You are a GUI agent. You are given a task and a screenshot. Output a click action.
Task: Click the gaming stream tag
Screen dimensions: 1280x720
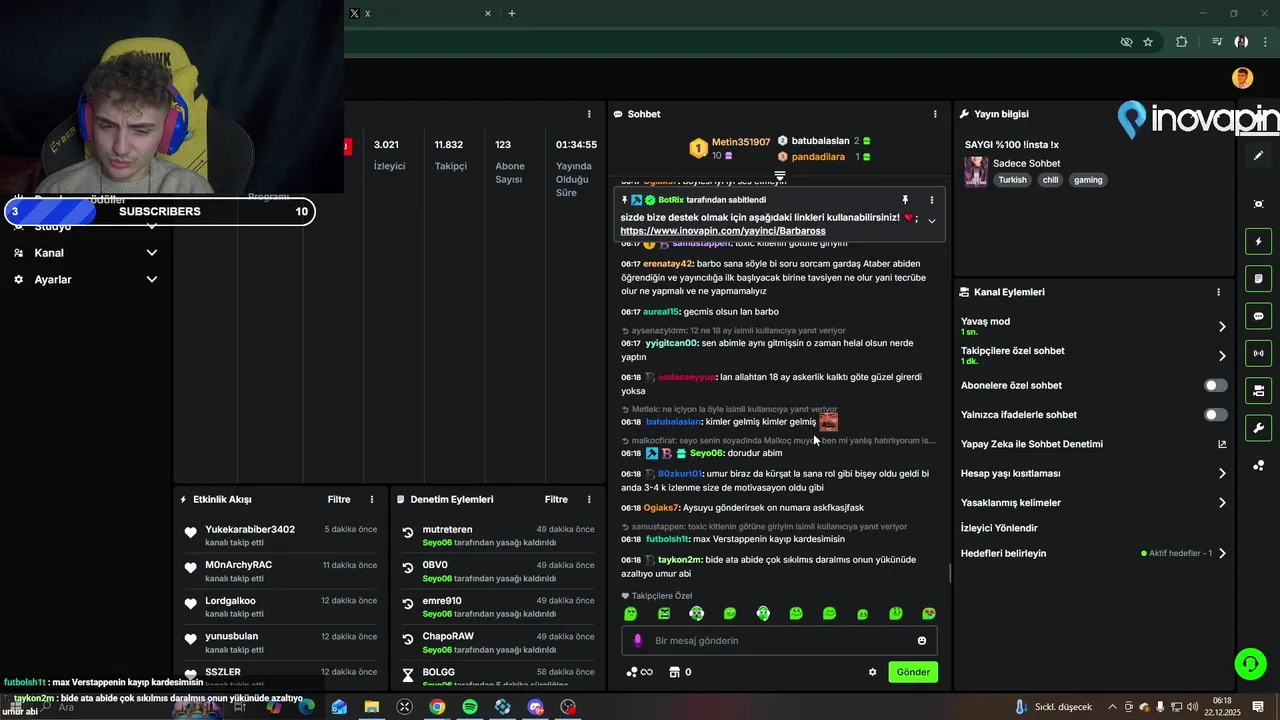coord(1088,180)
